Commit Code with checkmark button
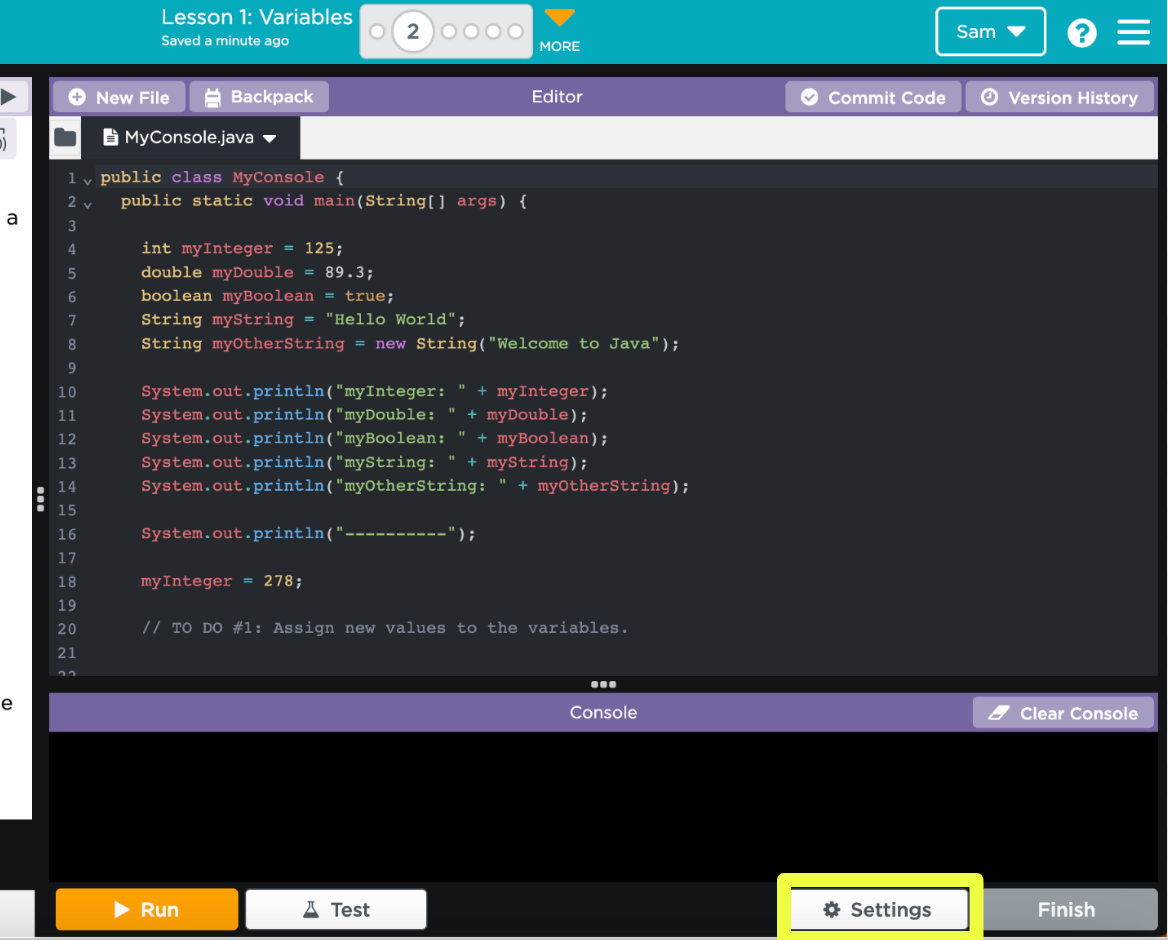The image size is (1168, 940). point(873,97)
